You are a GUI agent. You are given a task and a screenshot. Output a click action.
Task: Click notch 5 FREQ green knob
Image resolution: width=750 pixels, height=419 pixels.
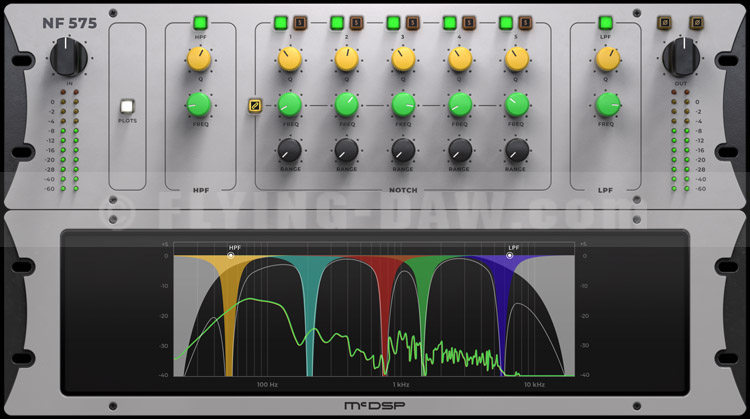[x=517, y=105]
